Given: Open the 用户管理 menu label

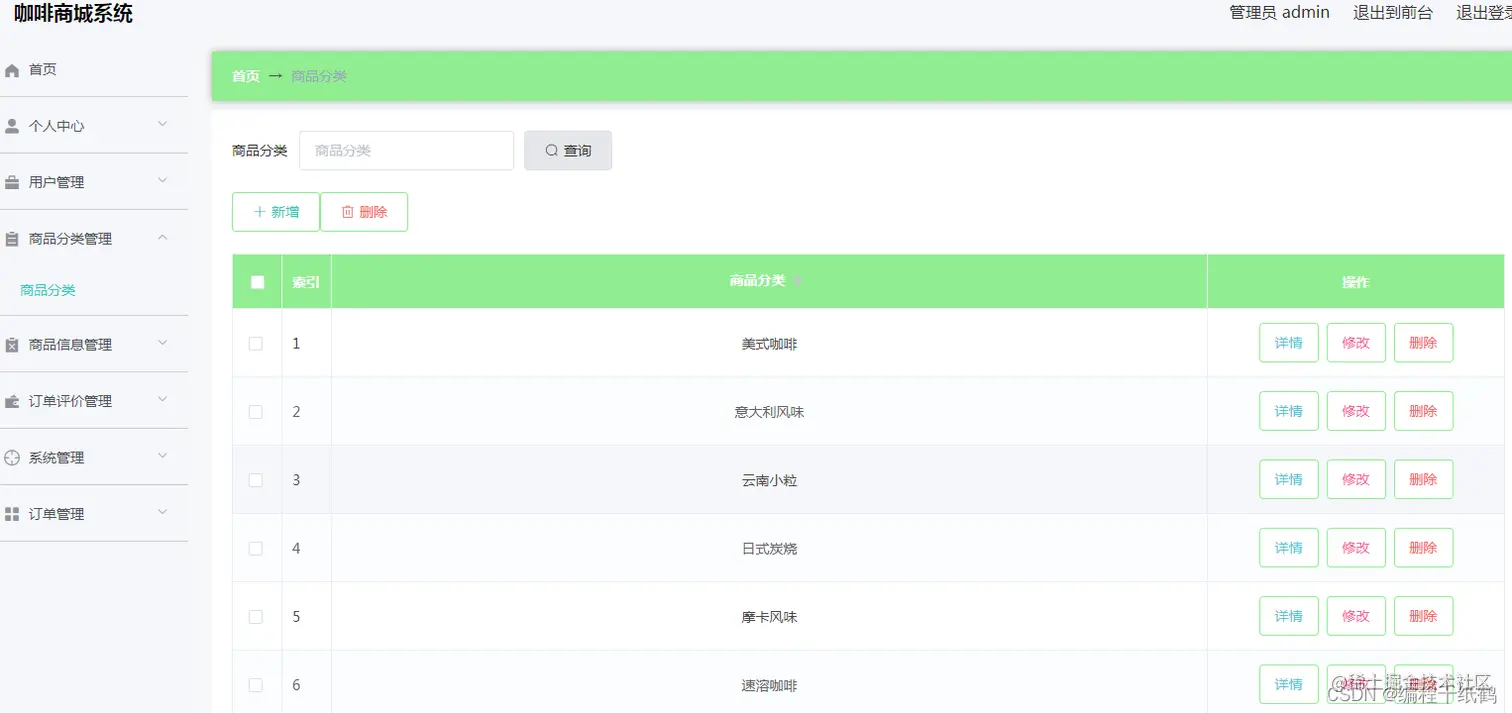Looking at the screenshot, I should click(56, 183).
